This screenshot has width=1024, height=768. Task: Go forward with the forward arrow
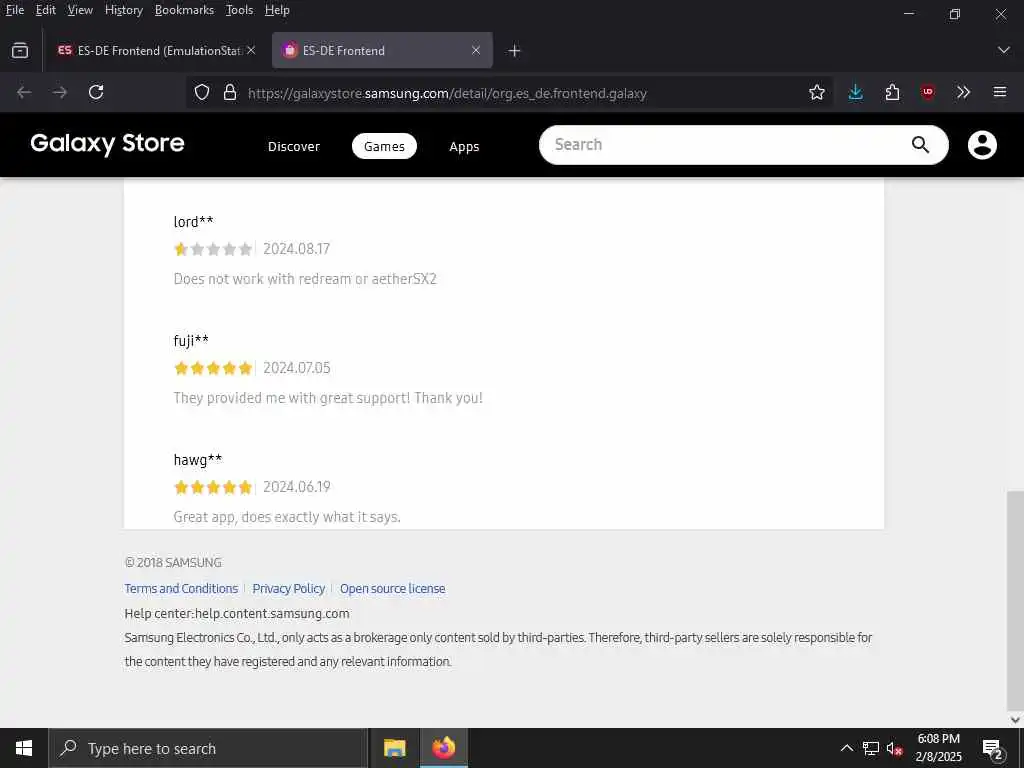(x=60, y=93)
